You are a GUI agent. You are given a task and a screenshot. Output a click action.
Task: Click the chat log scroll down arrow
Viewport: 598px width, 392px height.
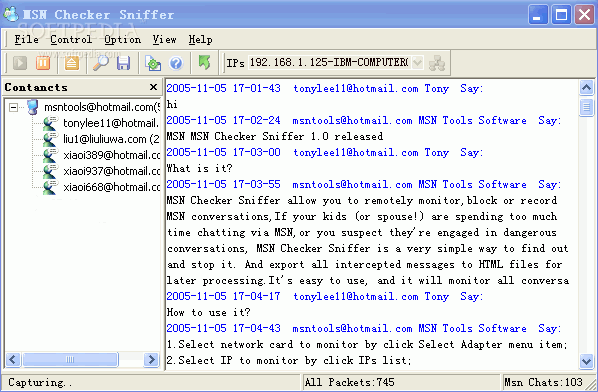point(586,360)
